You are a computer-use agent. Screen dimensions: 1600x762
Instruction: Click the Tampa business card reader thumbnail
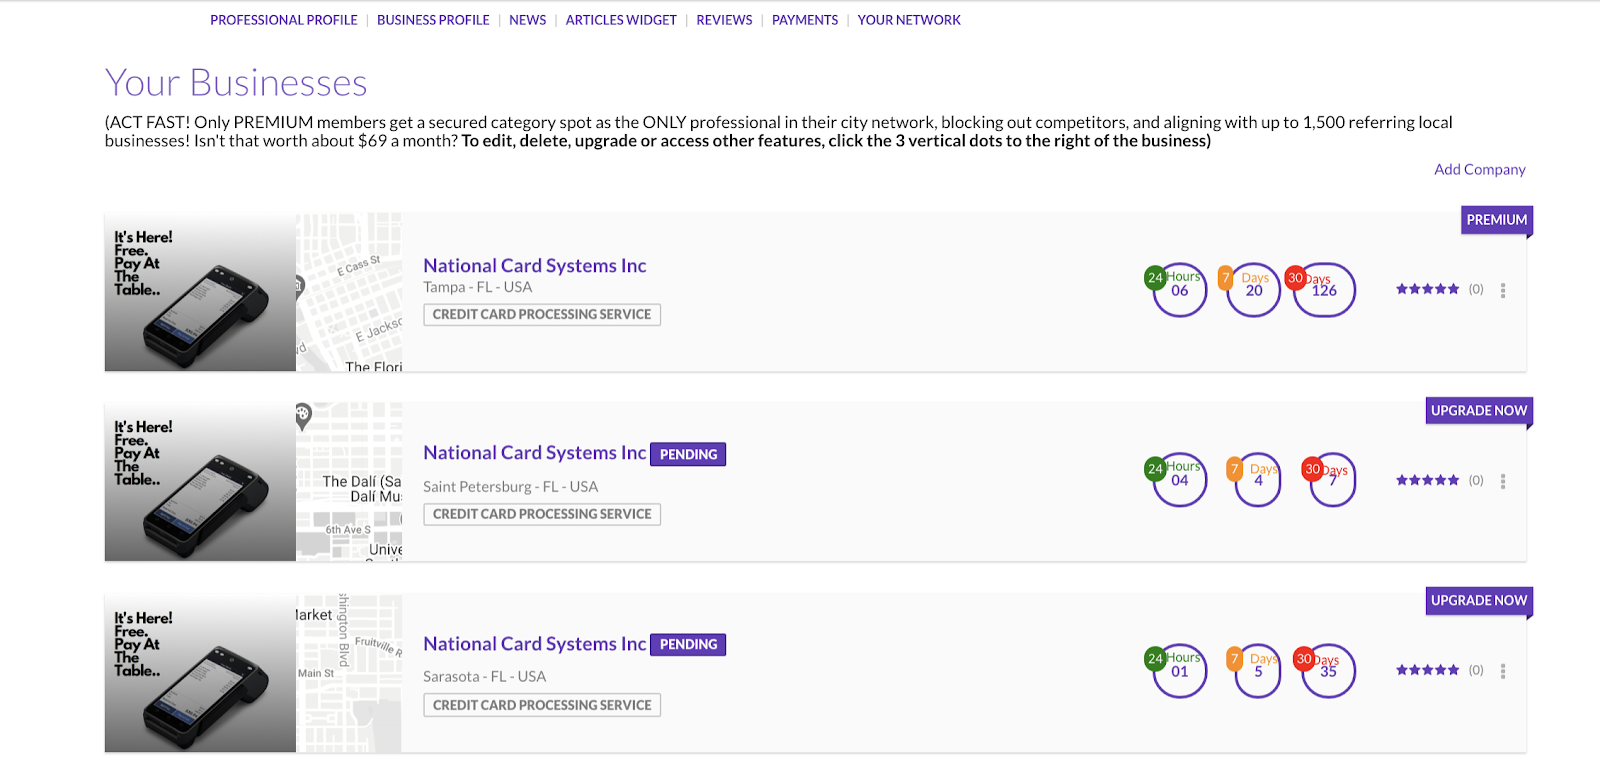point(200,292)
